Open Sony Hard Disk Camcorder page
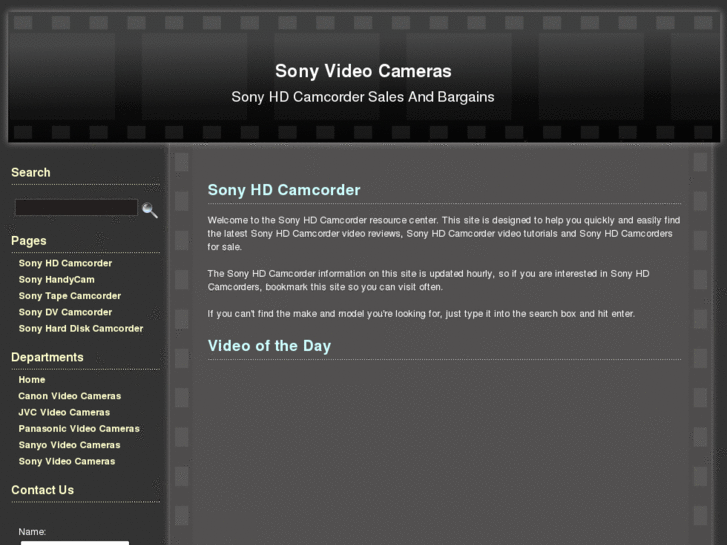This screenshot has height=545, width=727. pyautogui.click(x=81, y=328)
